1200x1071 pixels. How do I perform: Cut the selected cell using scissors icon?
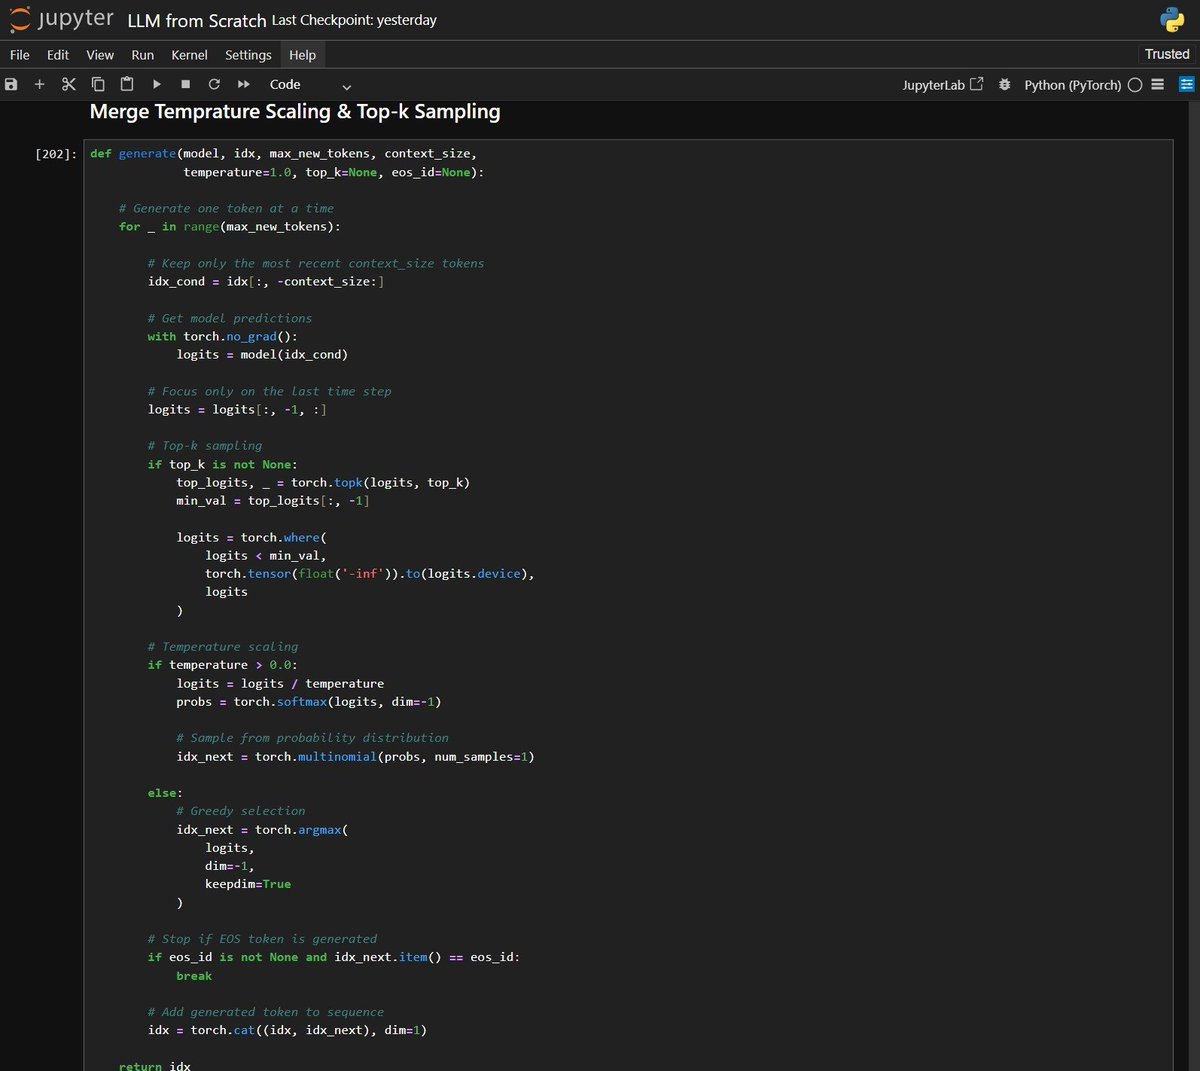[x=69, y=85]
